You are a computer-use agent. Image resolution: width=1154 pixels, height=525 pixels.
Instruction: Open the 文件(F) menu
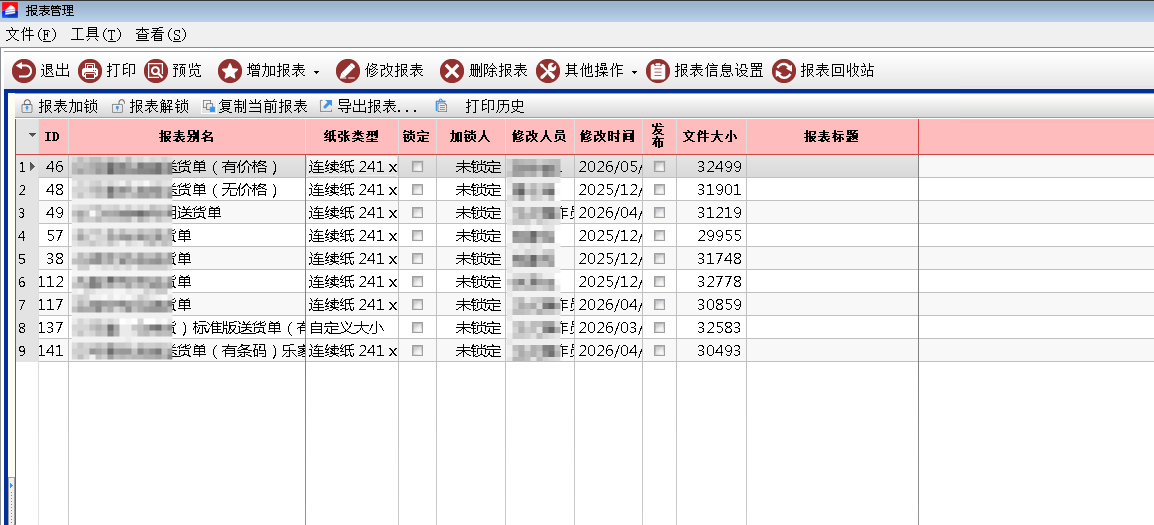[x=31, y=35]
